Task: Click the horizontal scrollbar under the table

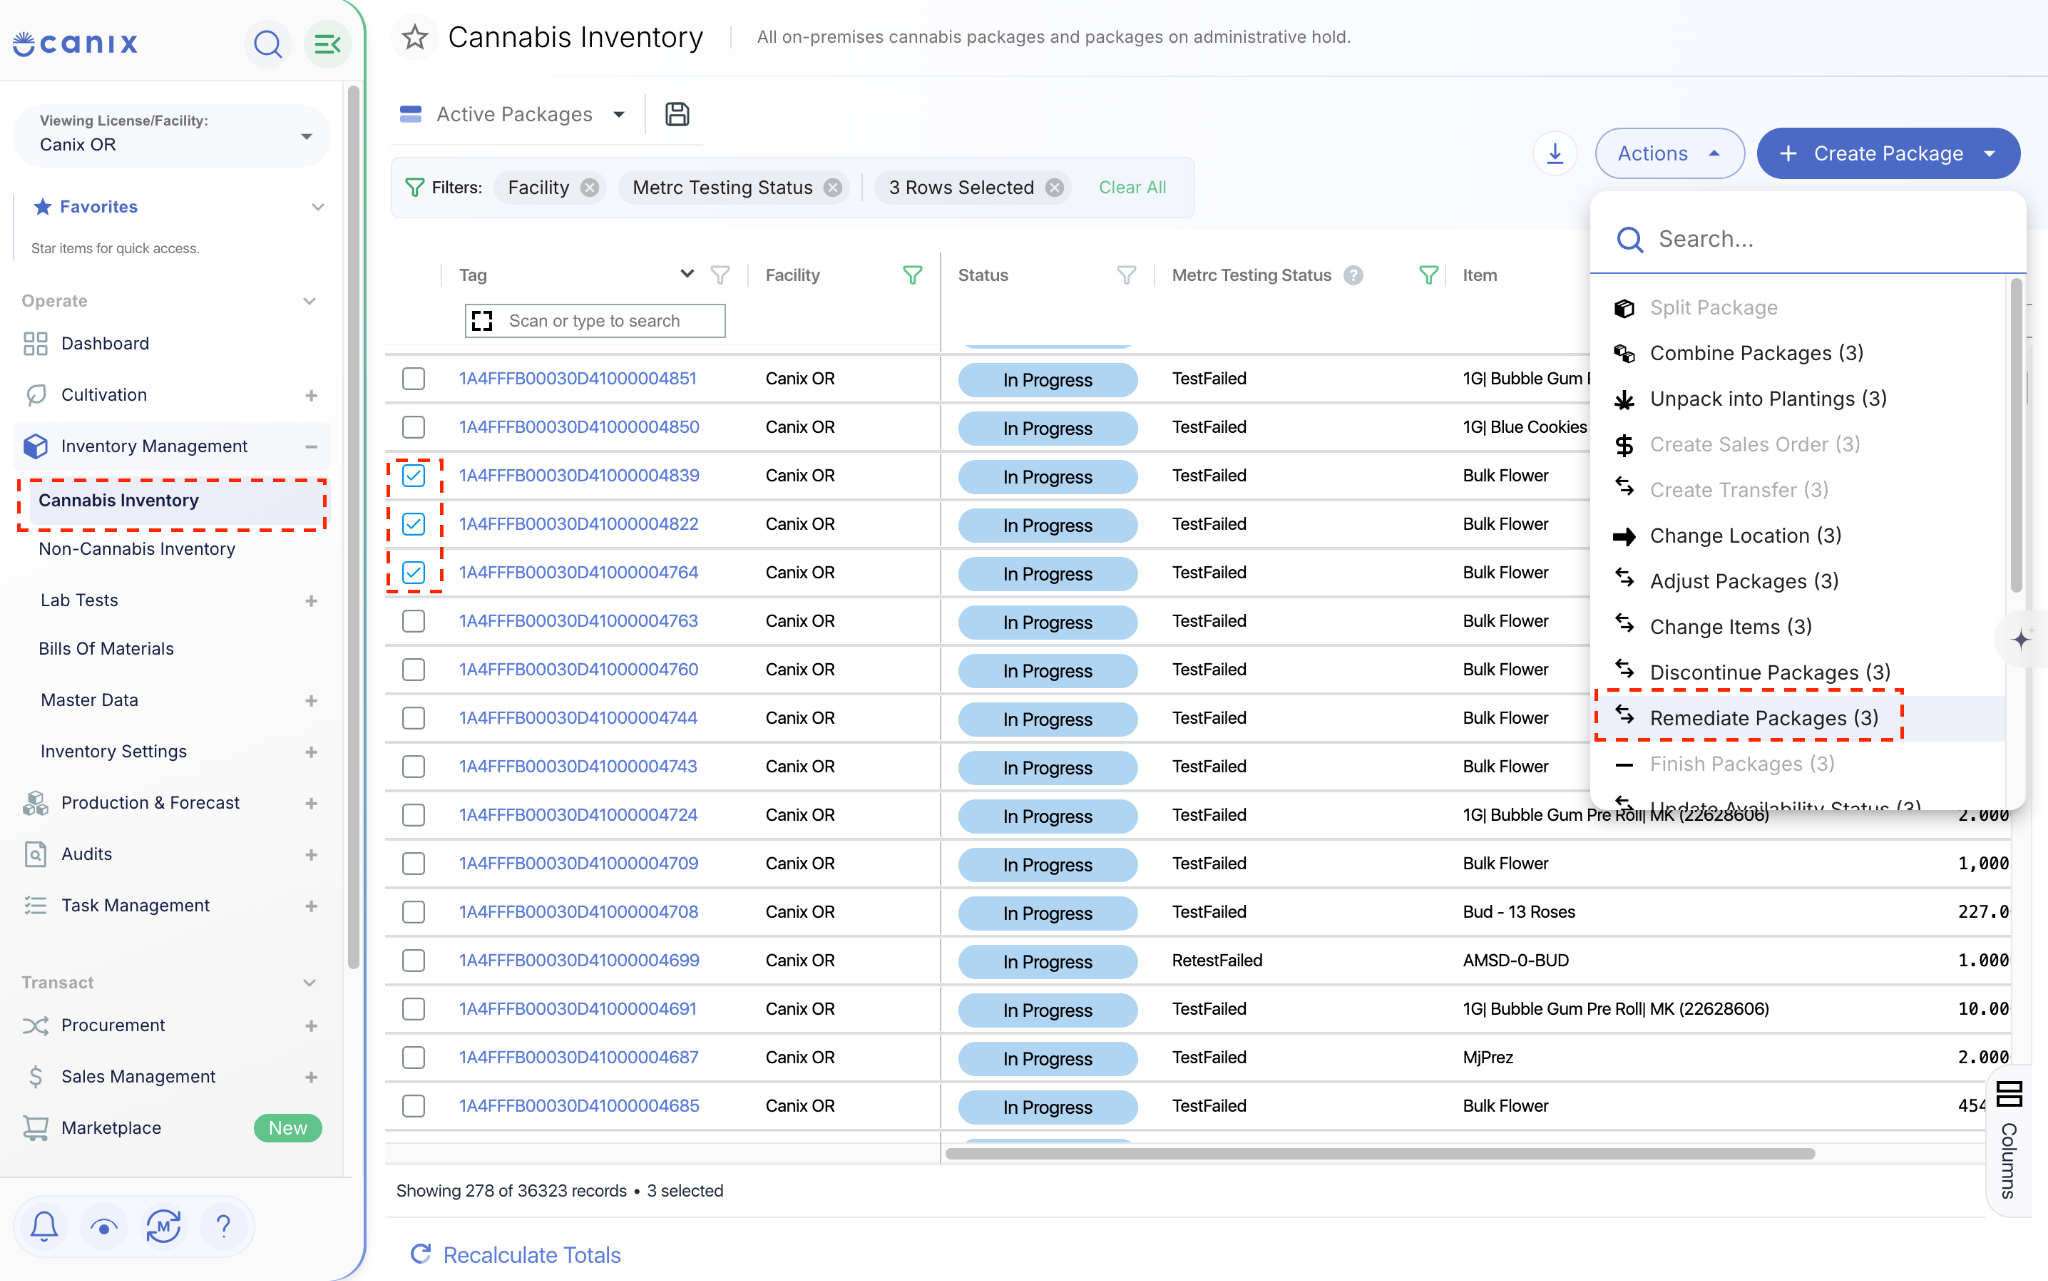Action: point(1380,1154)
